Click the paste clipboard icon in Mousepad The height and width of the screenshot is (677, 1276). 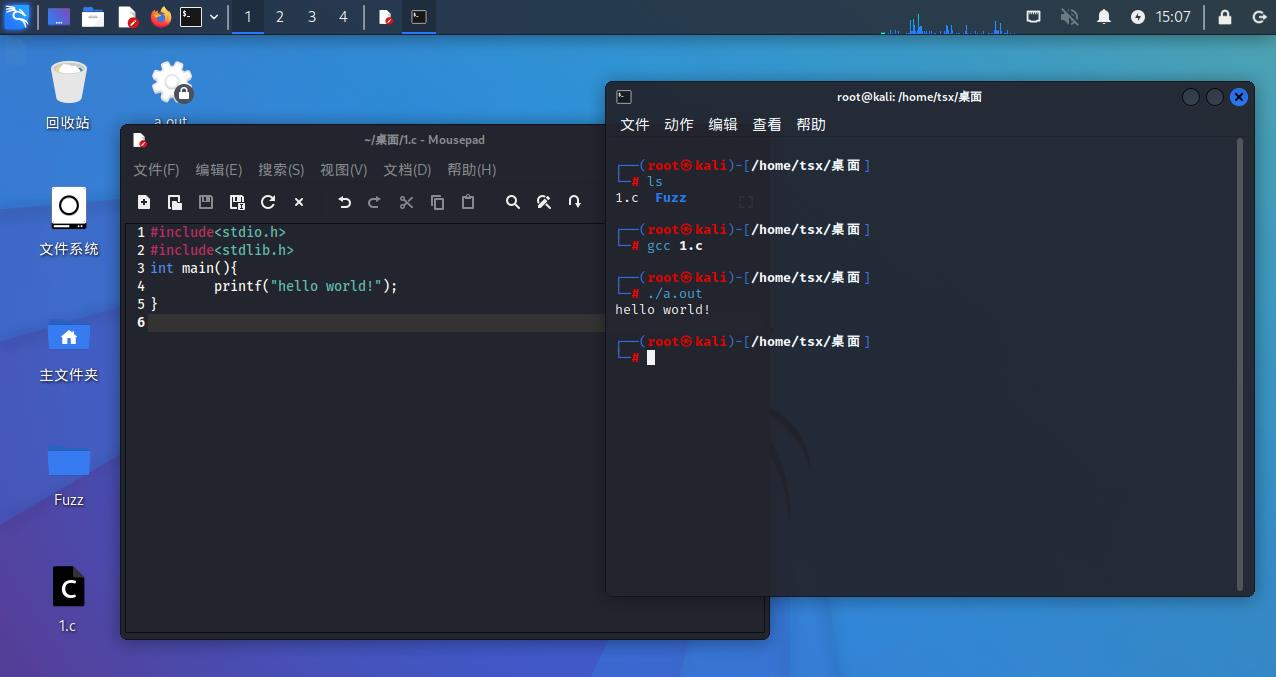(x=468, y=202)
